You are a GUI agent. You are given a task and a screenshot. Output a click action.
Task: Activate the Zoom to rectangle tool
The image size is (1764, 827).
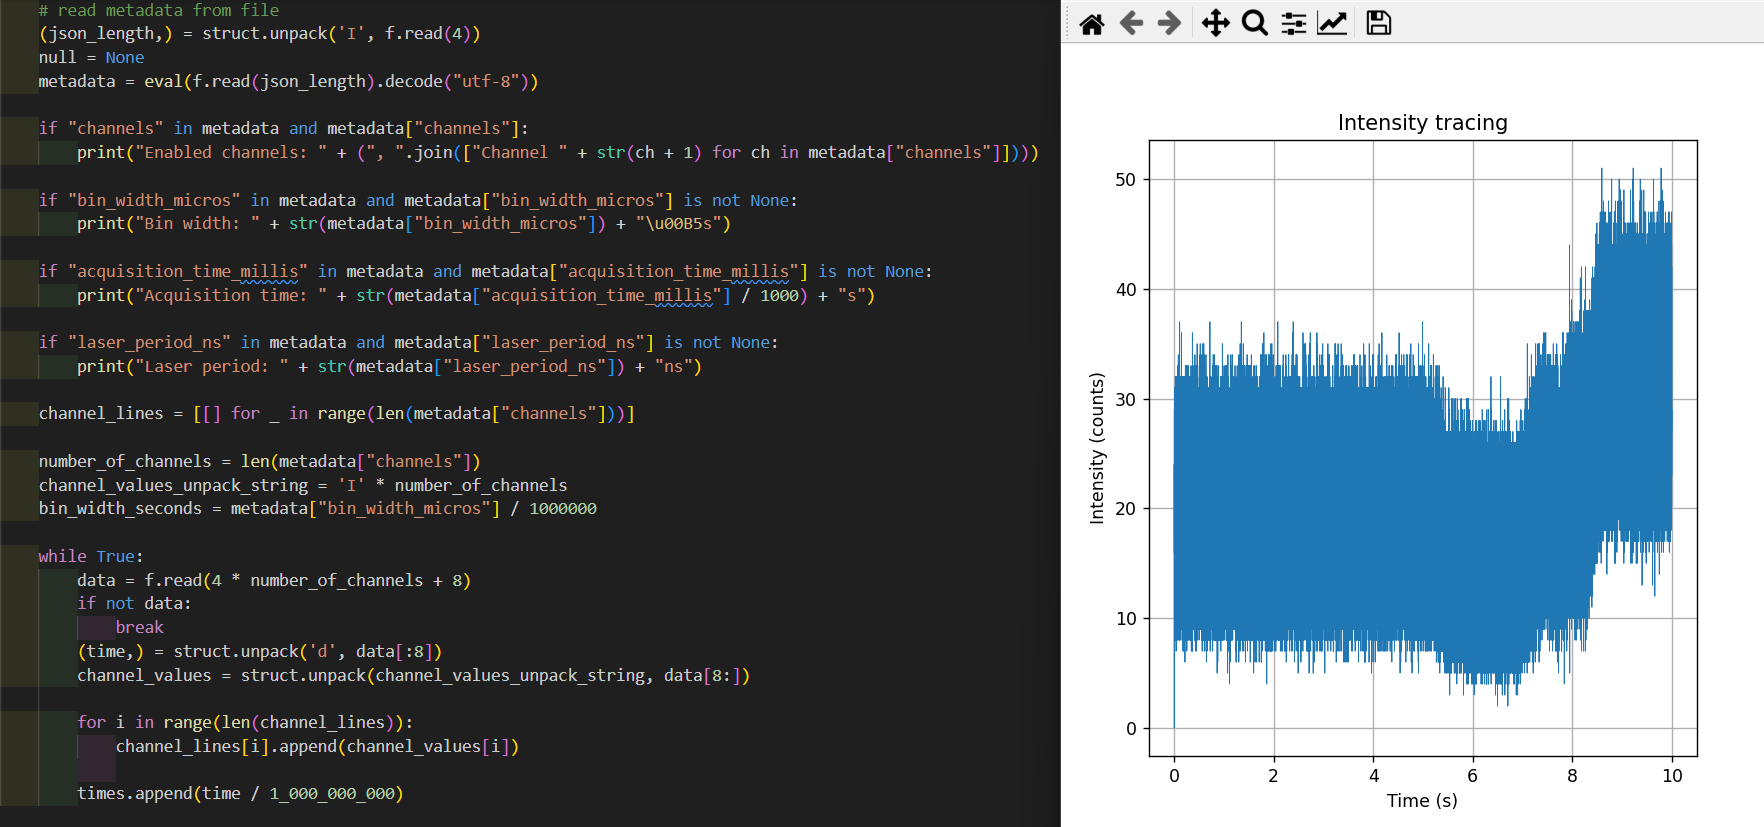[1255, 23]
